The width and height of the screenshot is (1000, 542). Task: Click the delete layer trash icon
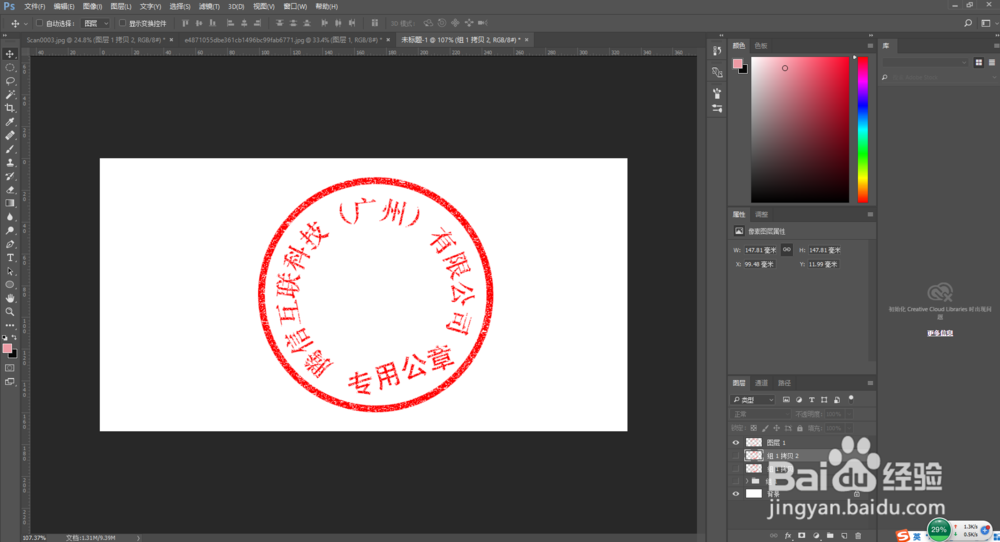coord(858,536)
